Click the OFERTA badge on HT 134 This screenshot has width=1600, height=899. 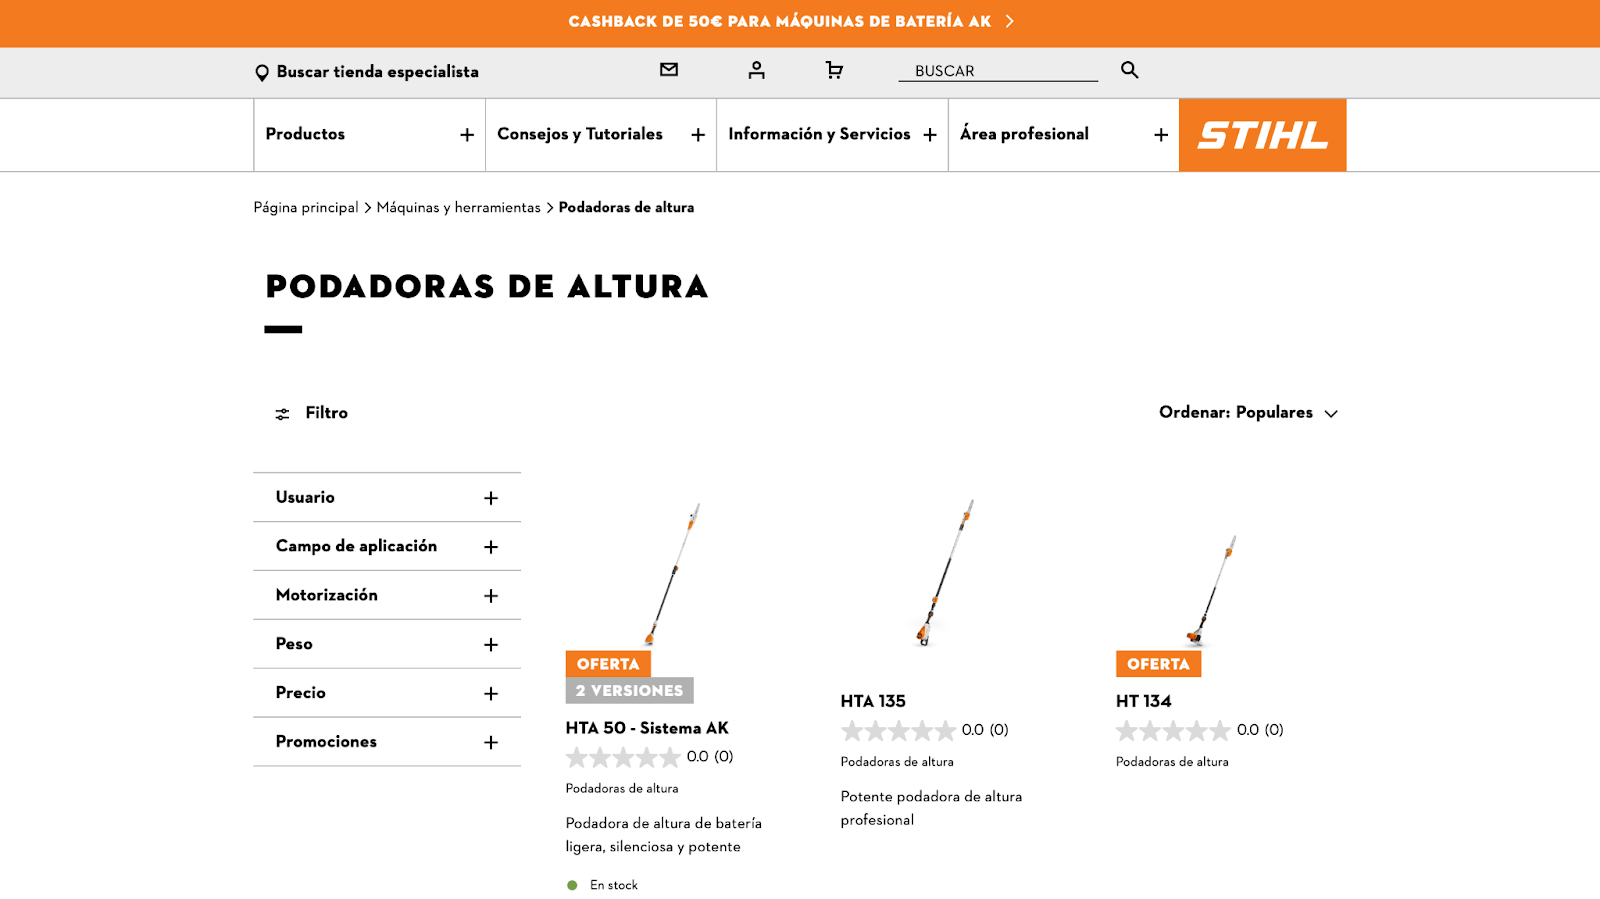tap(1158, 664)
